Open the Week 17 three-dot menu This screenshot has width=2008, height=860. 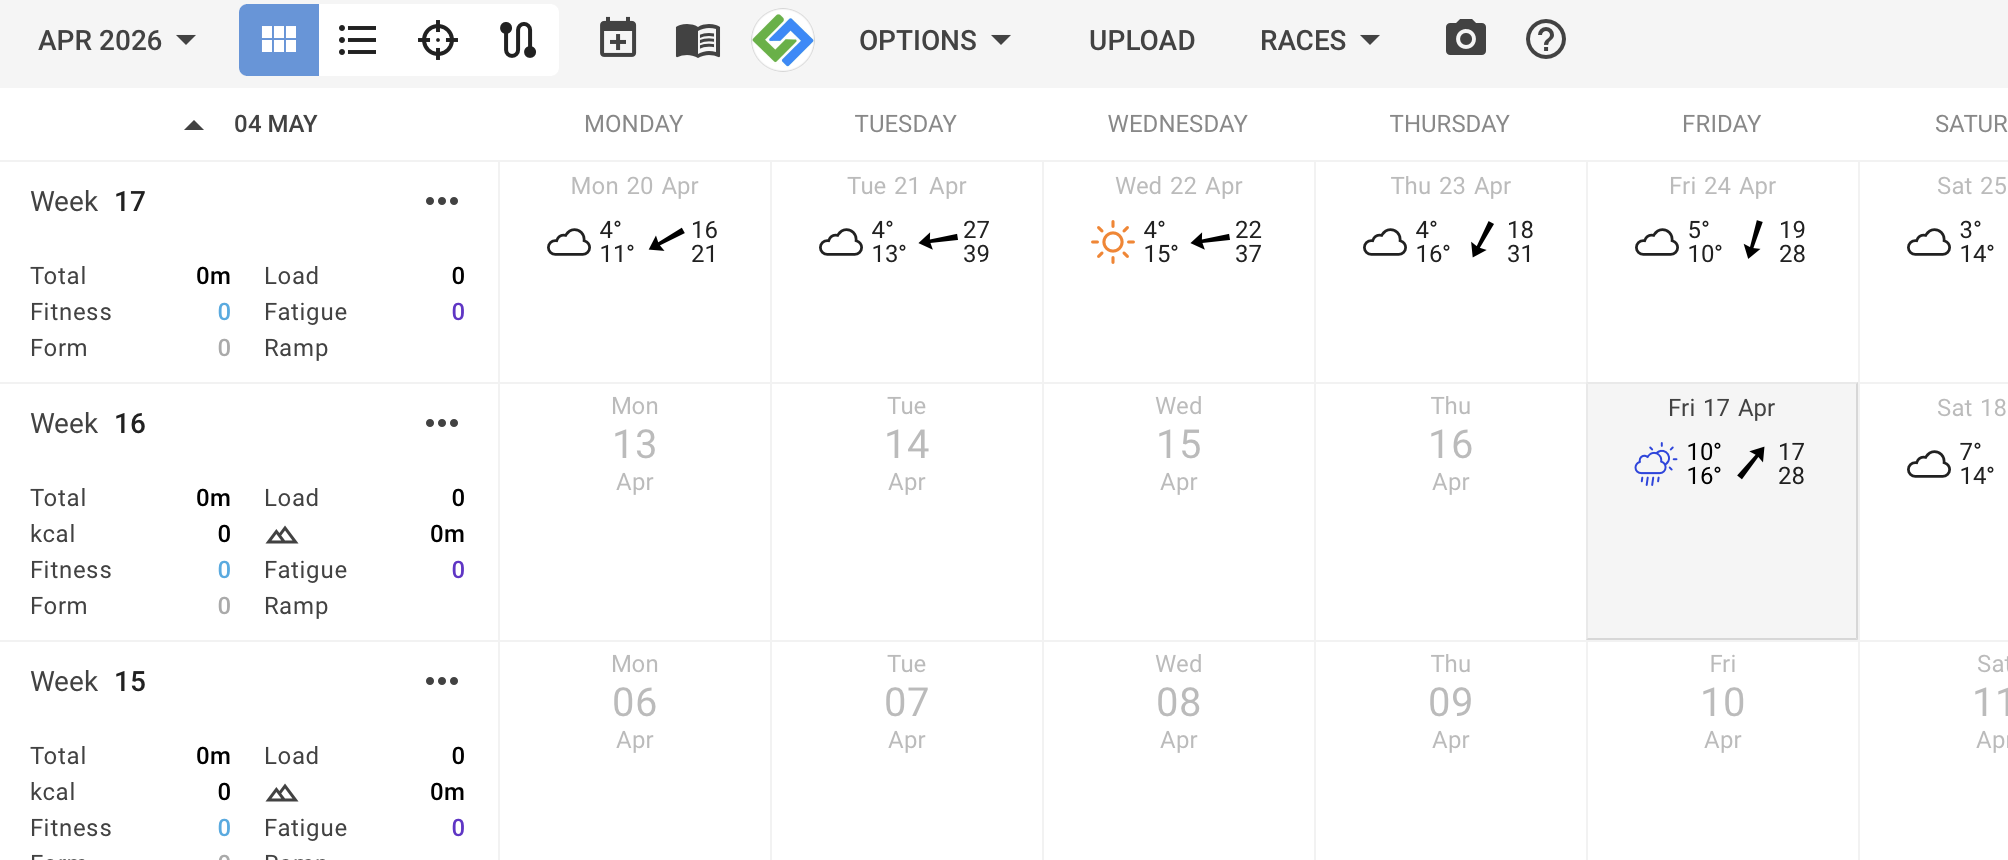(x=441, y=201)
